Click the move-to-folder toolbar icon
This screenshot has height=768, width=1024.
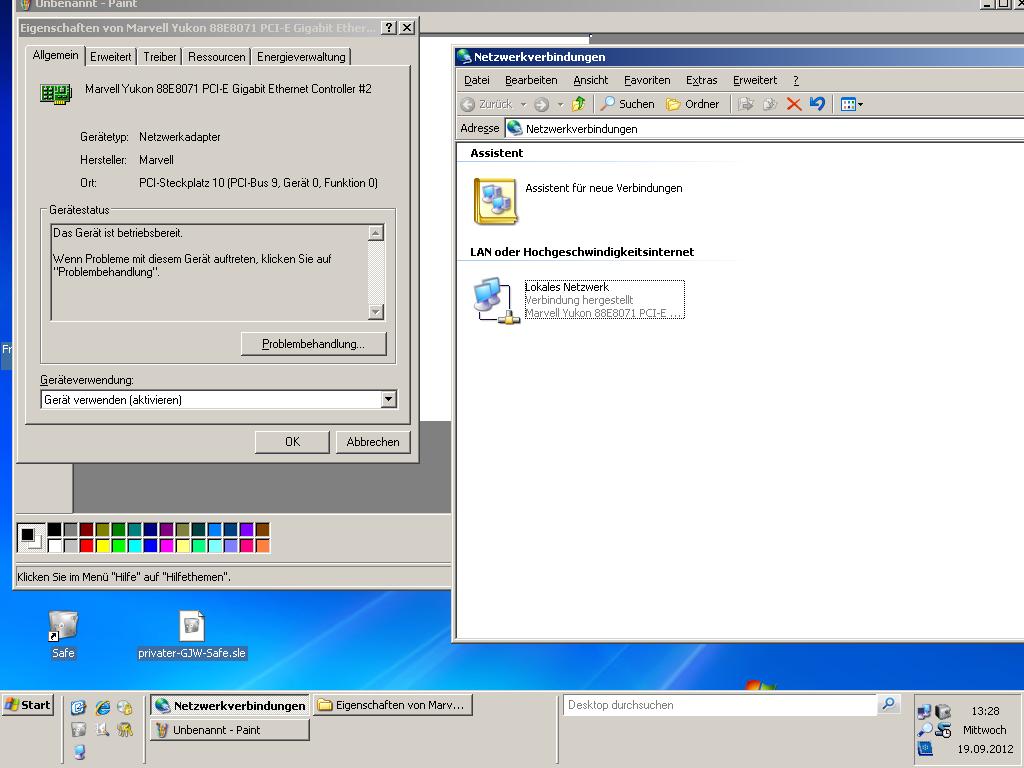click(x=746, y=104)
